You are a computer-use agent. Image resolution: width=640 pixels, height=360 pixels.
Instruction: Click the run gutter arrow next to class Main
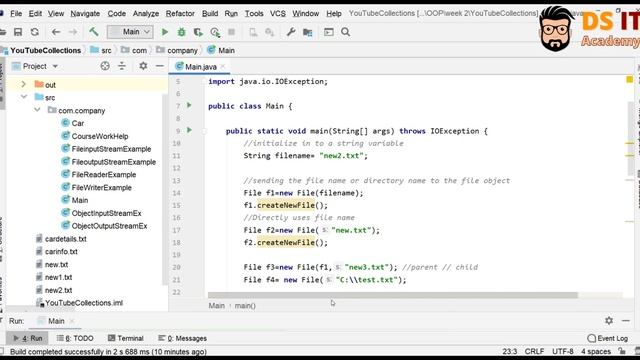[x=189, y=105]
